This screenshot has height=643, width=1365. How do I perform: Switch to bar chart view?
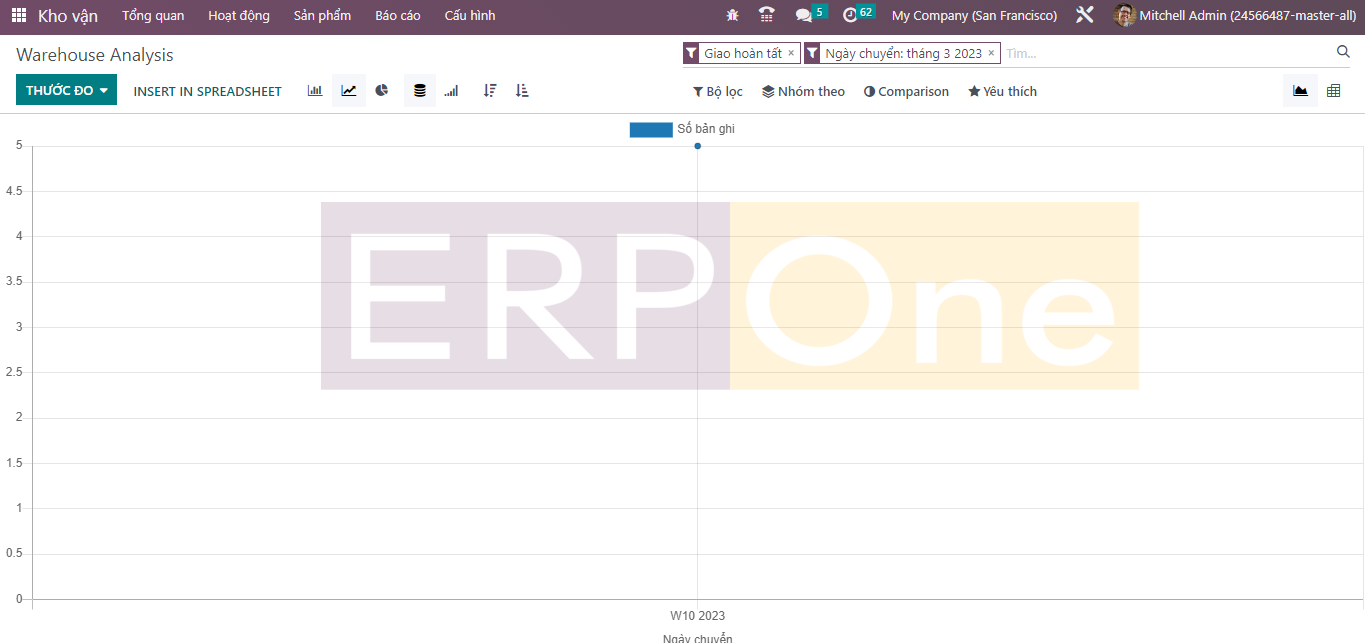[x=315, y=91]
